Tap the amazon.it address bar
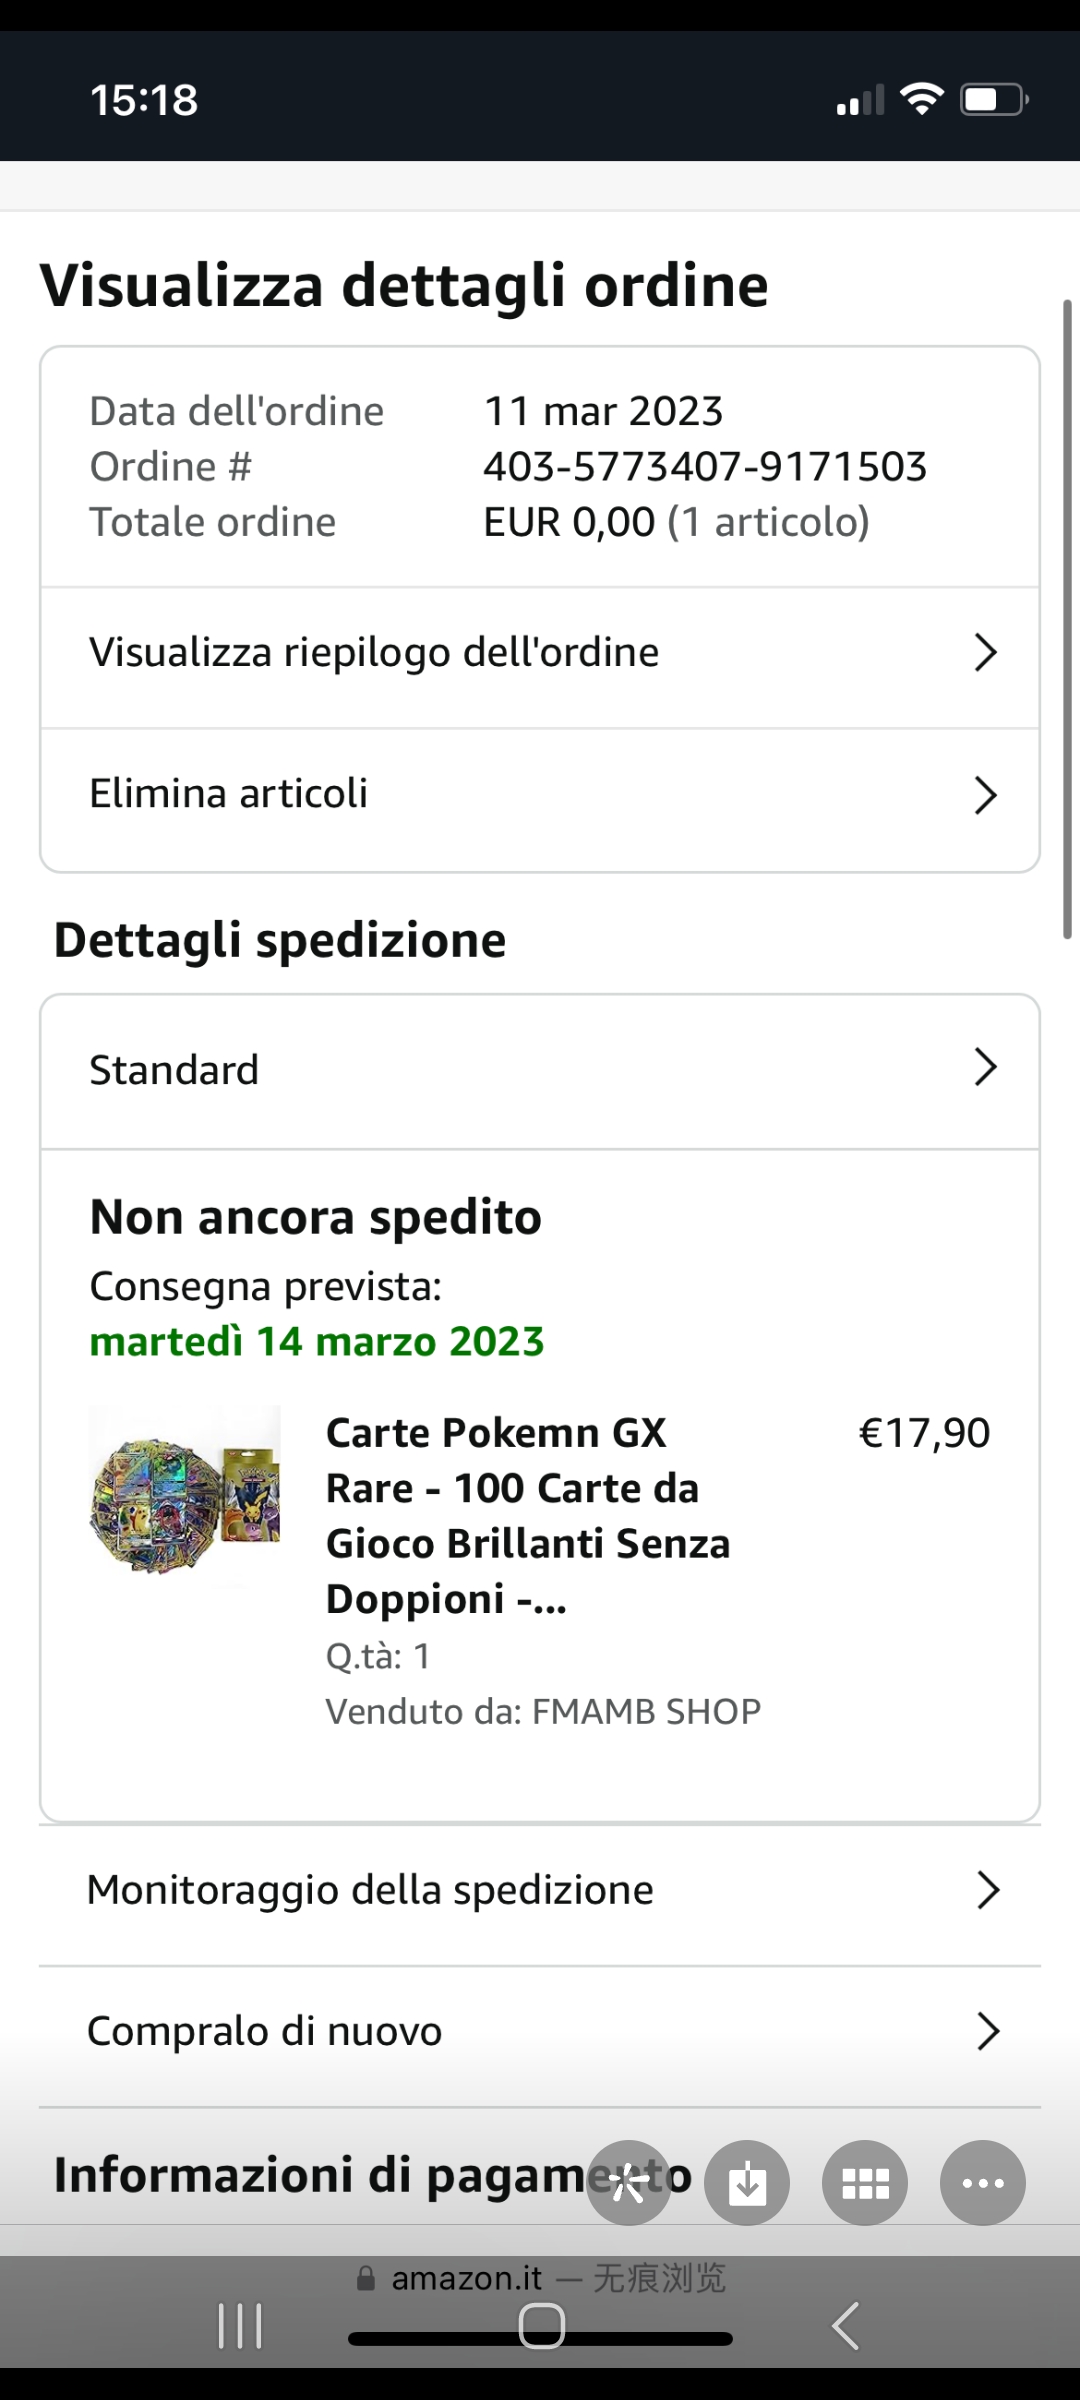 pyautogui.click(x=540, y=2279)
